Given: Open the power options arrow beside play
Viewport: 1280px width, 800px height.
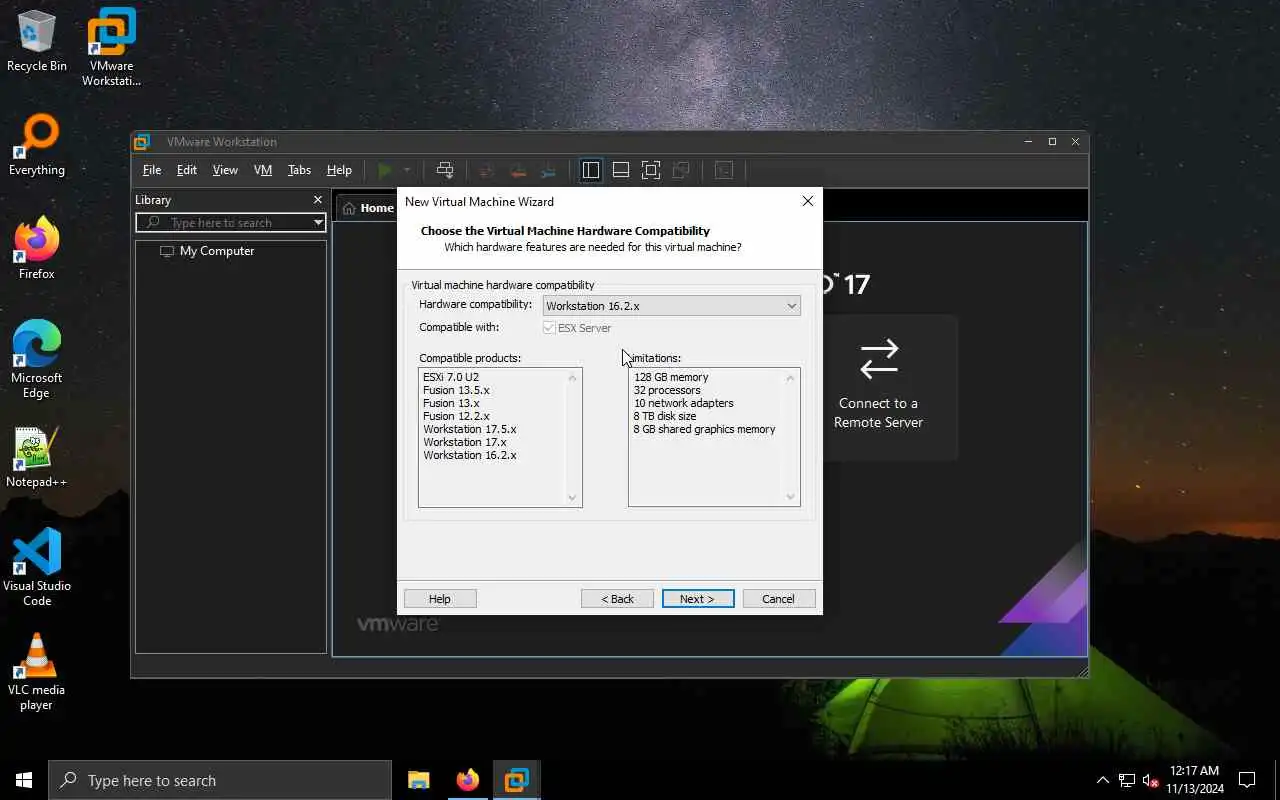Looking at the screenshot, I should (407, 170).
